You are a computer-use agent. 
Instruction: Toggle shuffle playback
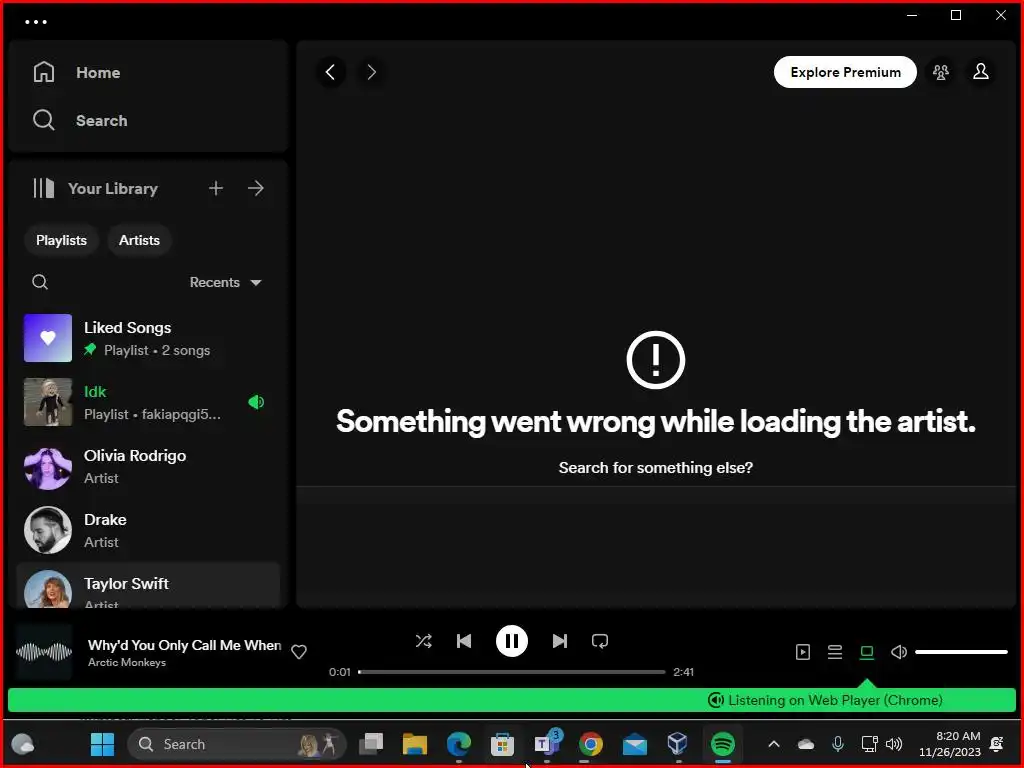[x=424, y=641]
